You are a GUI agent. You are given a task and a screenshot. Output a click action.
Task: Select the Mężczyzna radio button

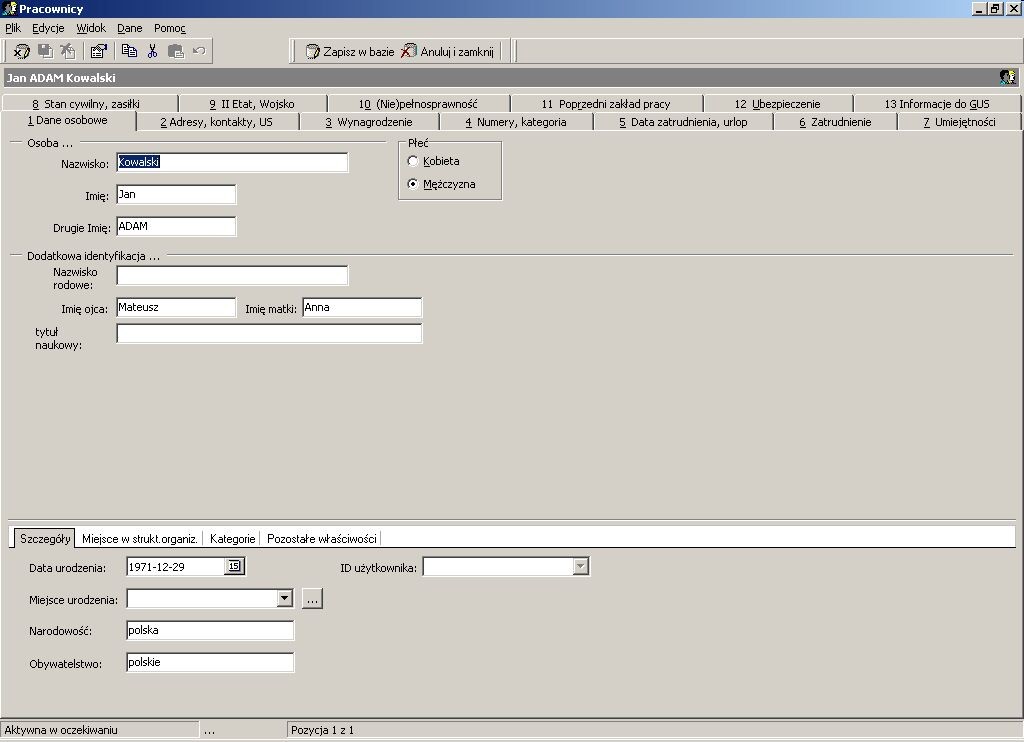click(413, 184)
